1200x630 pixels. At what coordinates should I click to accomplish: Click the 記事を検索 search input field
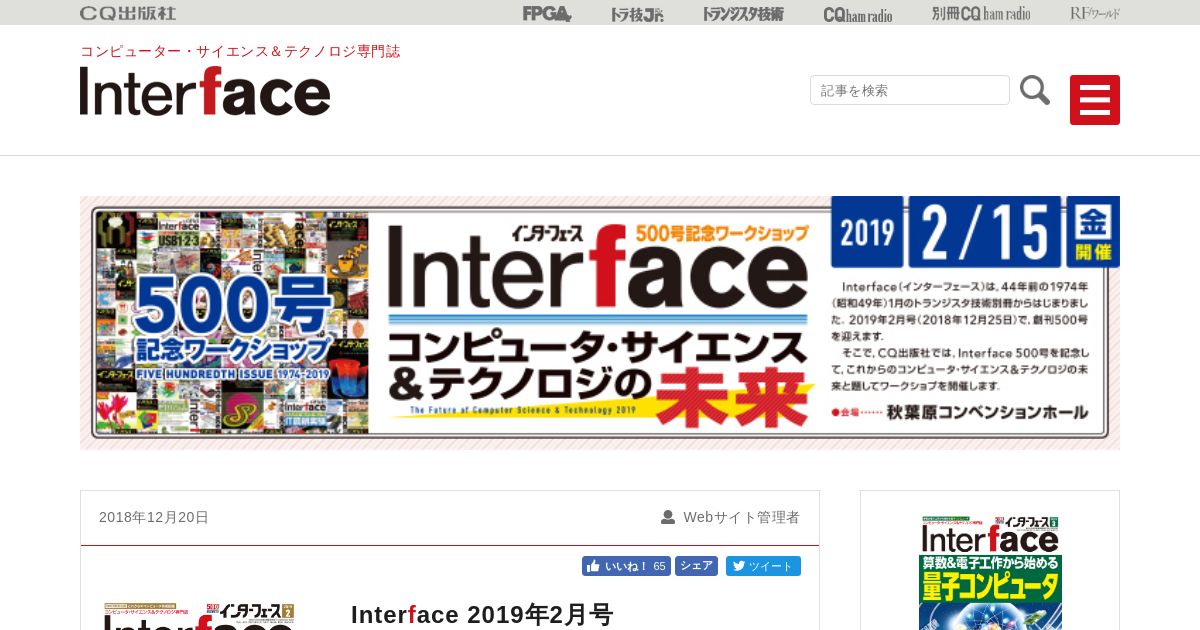tap(910, 90)
